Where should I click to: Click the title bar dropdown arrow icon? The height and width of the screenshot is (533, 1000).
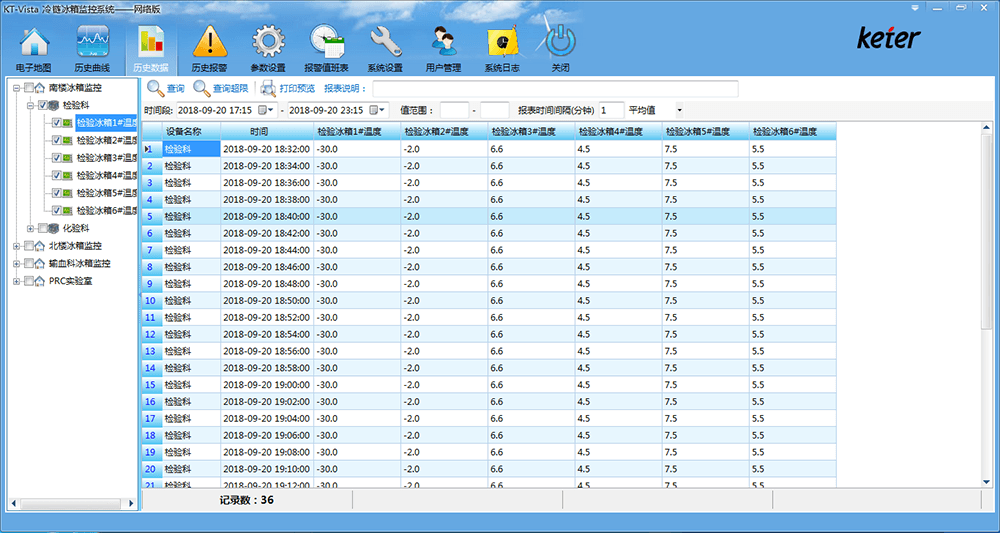(915, 8)
